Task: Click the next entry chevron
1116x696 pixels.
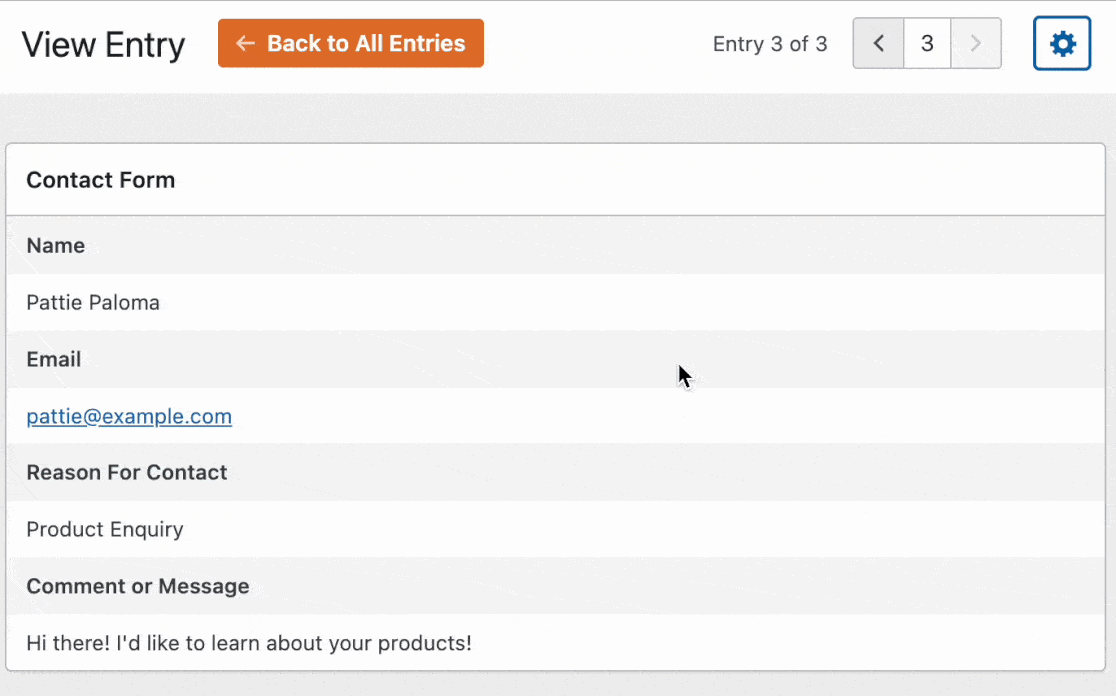Action: click(976, 43)
